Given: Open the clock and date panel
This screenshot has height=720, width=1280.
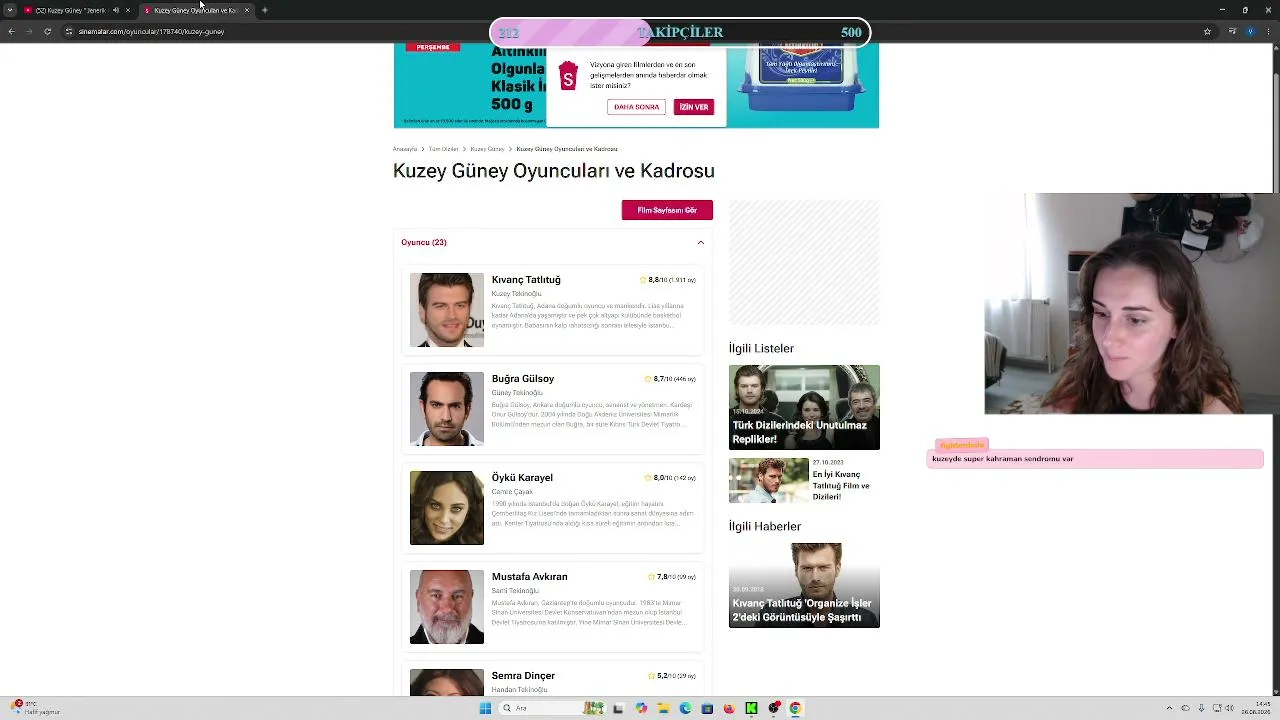Looking at the screenshot, I should 1256,708.
